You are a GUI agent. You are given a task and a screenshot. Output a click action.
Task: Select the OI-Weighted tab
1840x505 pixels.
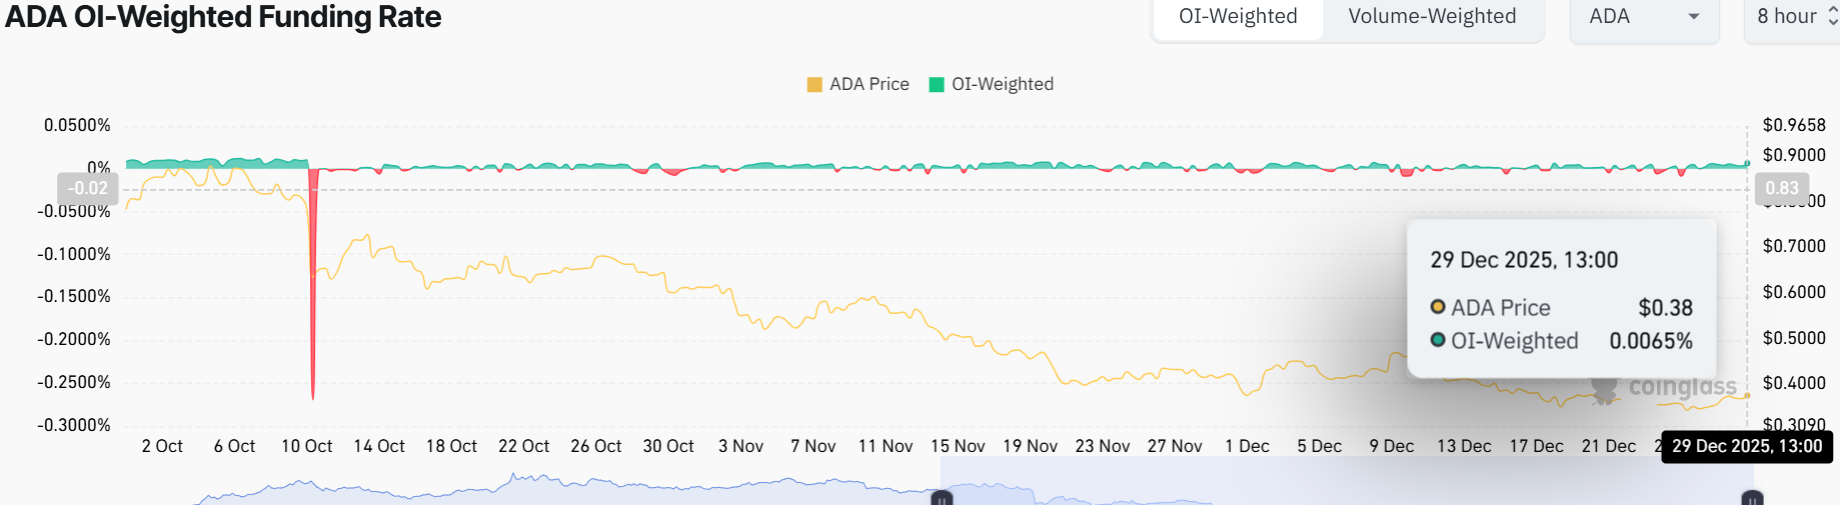click(1238, 17)
